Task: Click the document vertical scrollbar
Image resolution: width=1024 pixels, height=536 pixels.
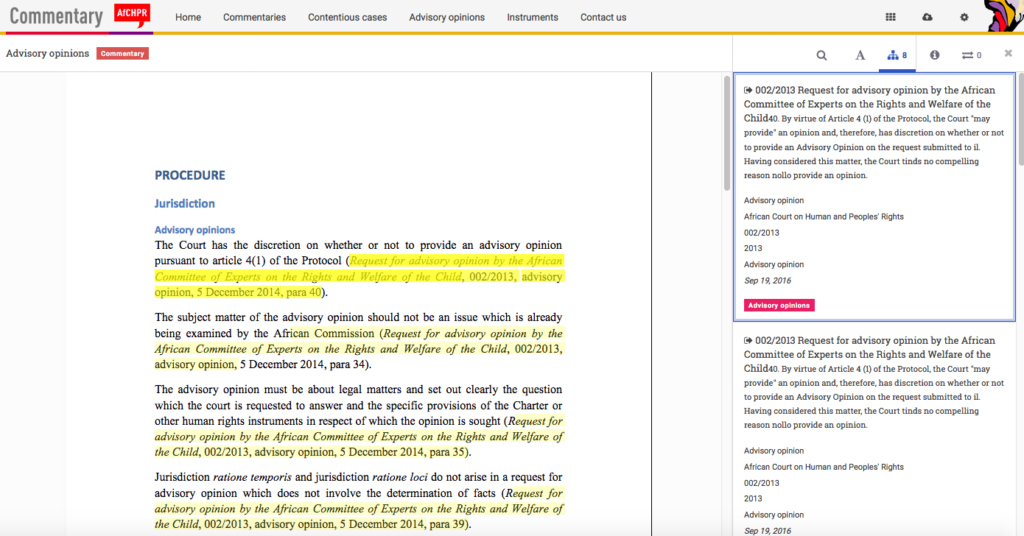Action: tap(726, 134)
